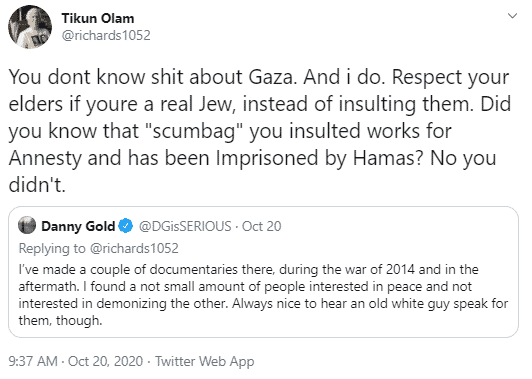Click the @DGisSERIOUS handle
Viewport: 532px width, 379px height.
(x=185, y=226)
